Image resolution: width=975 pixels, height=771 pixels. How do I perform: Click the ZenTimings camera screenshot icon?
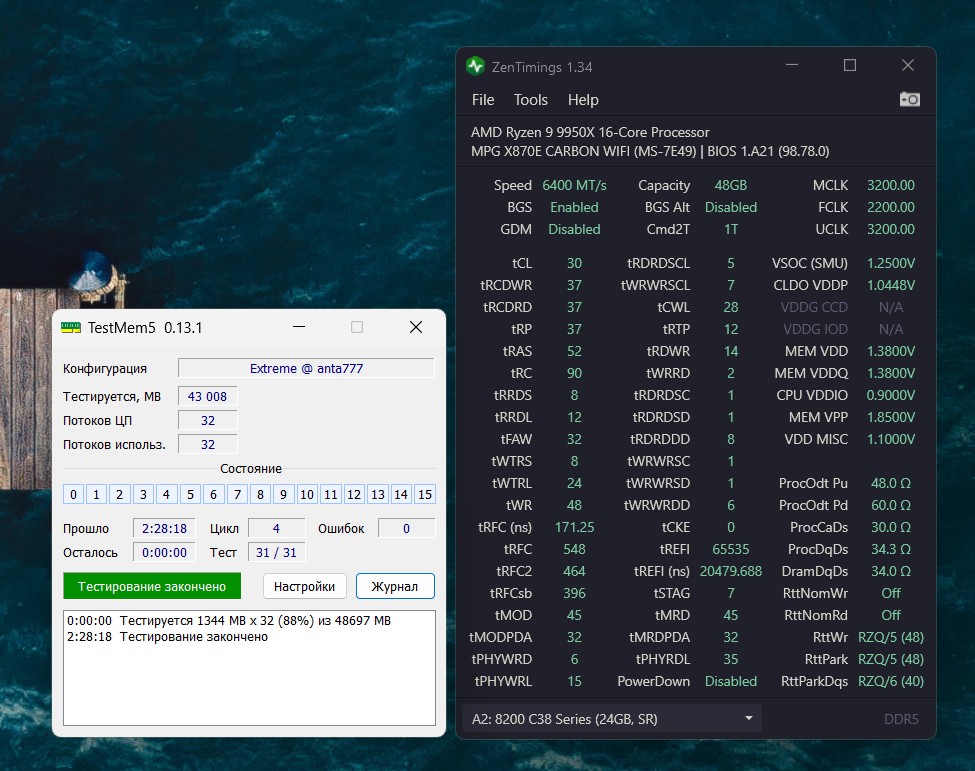point(909,99)
